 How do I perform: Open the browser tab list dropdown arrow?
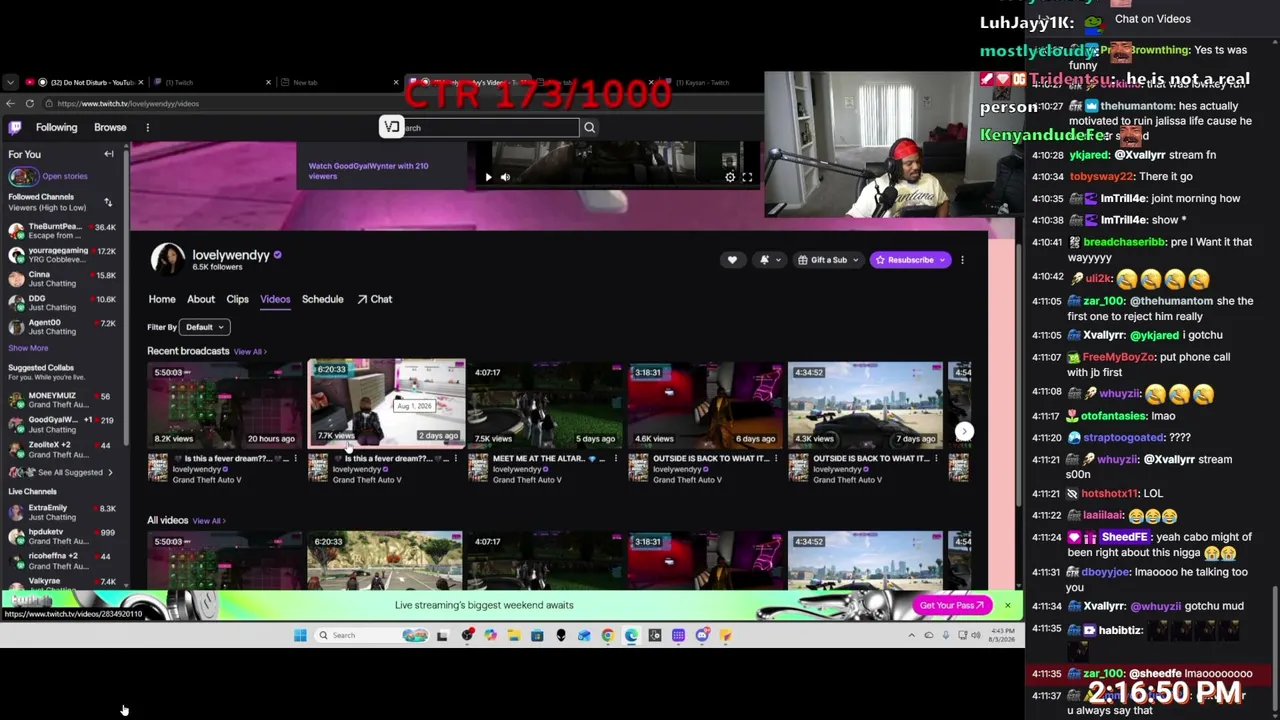10,82
